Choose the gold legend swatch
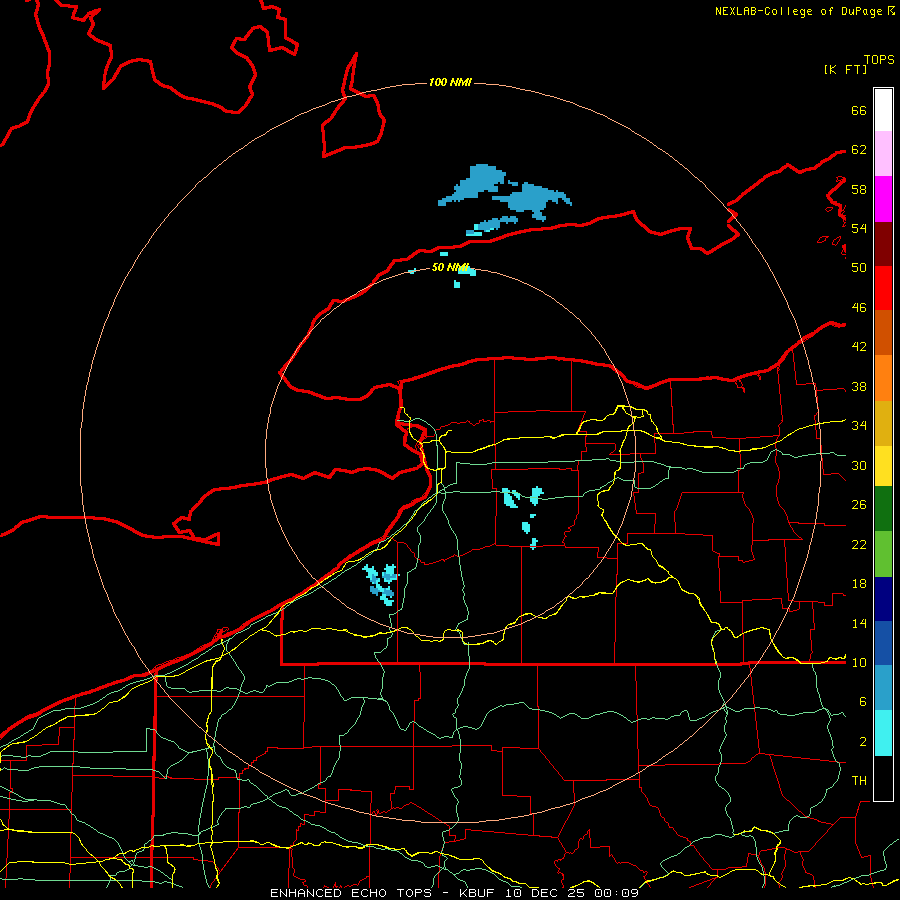Screen dimensions: 900x900 click(x=883, y=424)
